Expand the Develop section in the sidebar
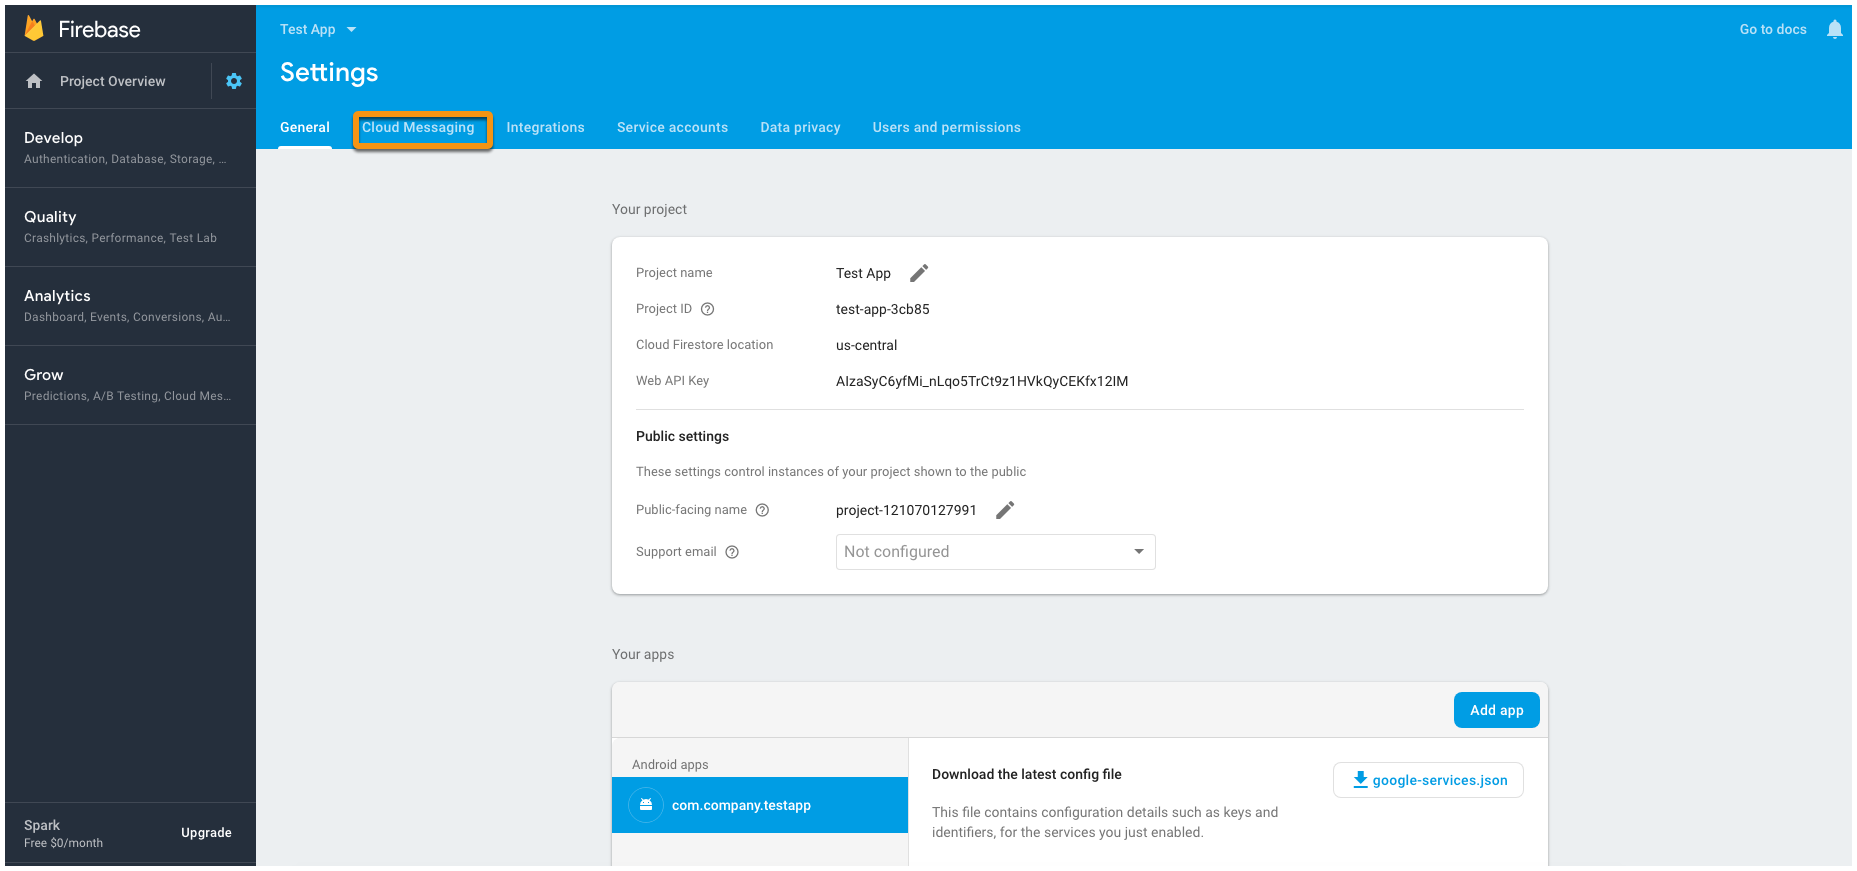 [130, 147]
